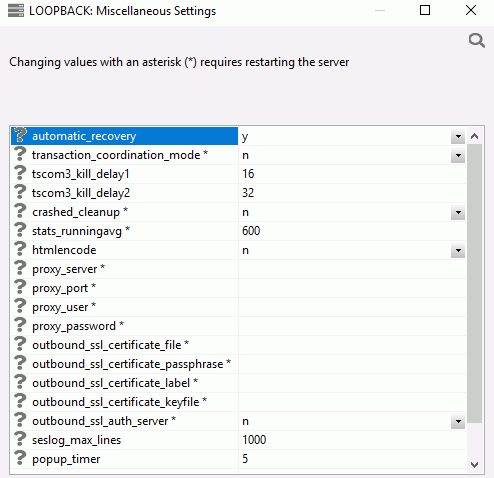
Task: Click the scrollbar up arrow
Action: (x=475, y=136)
